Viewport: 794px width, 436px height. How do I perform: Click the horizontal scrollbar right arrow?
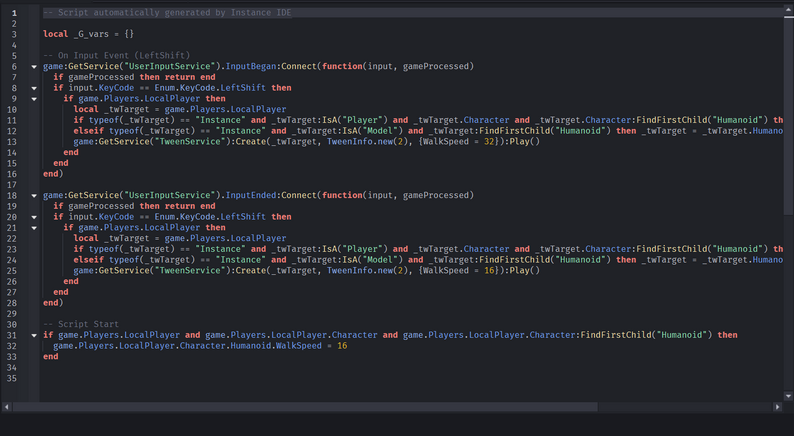click(x=777, y=407)
